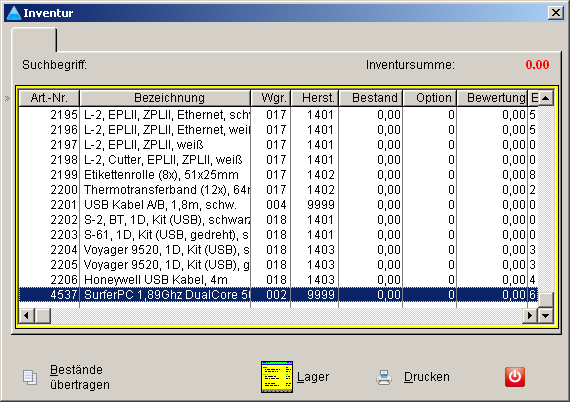Click Wgr. value 004 in row 2201
This screenshot has height=402, width=570.
276,205
